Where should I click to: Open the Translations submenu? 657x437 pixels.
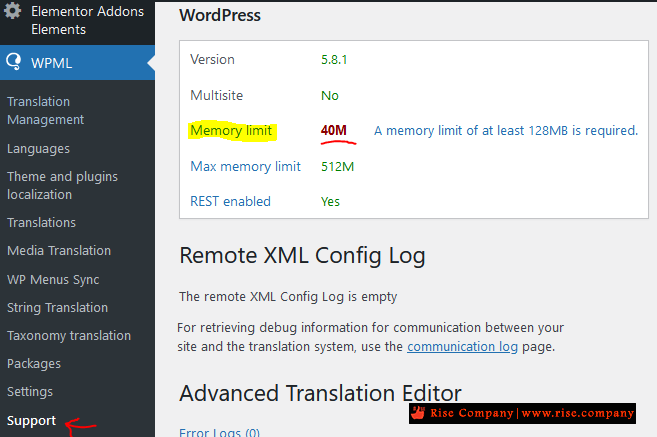coord(41,222)
